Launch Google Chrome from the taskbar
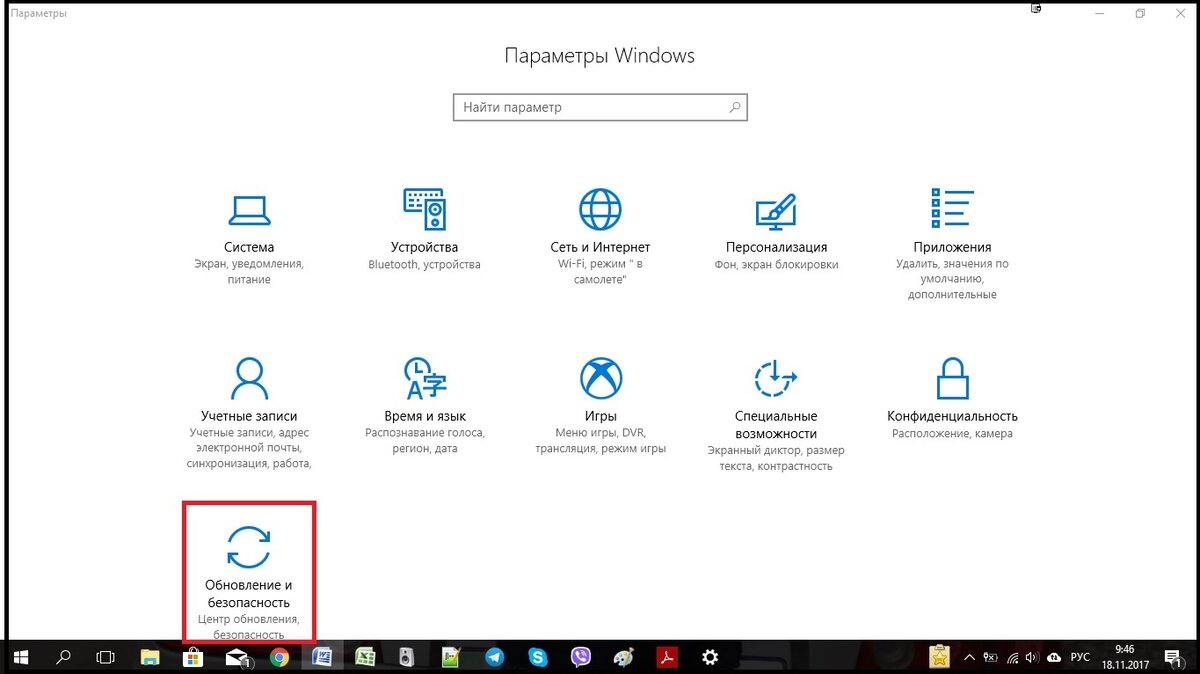1200x674 pixels. pos(280,657)
